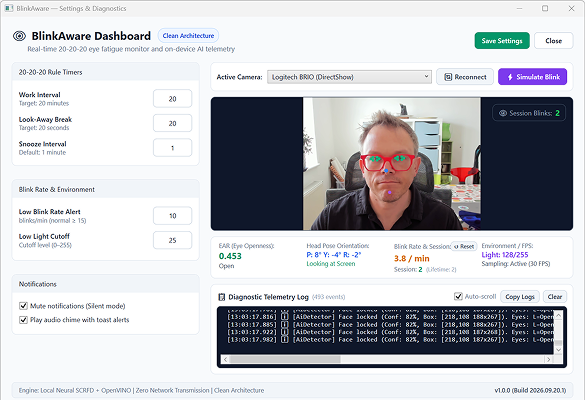
Task: Trigger the Simulate Blink button
Action: (x=532, y=77)
